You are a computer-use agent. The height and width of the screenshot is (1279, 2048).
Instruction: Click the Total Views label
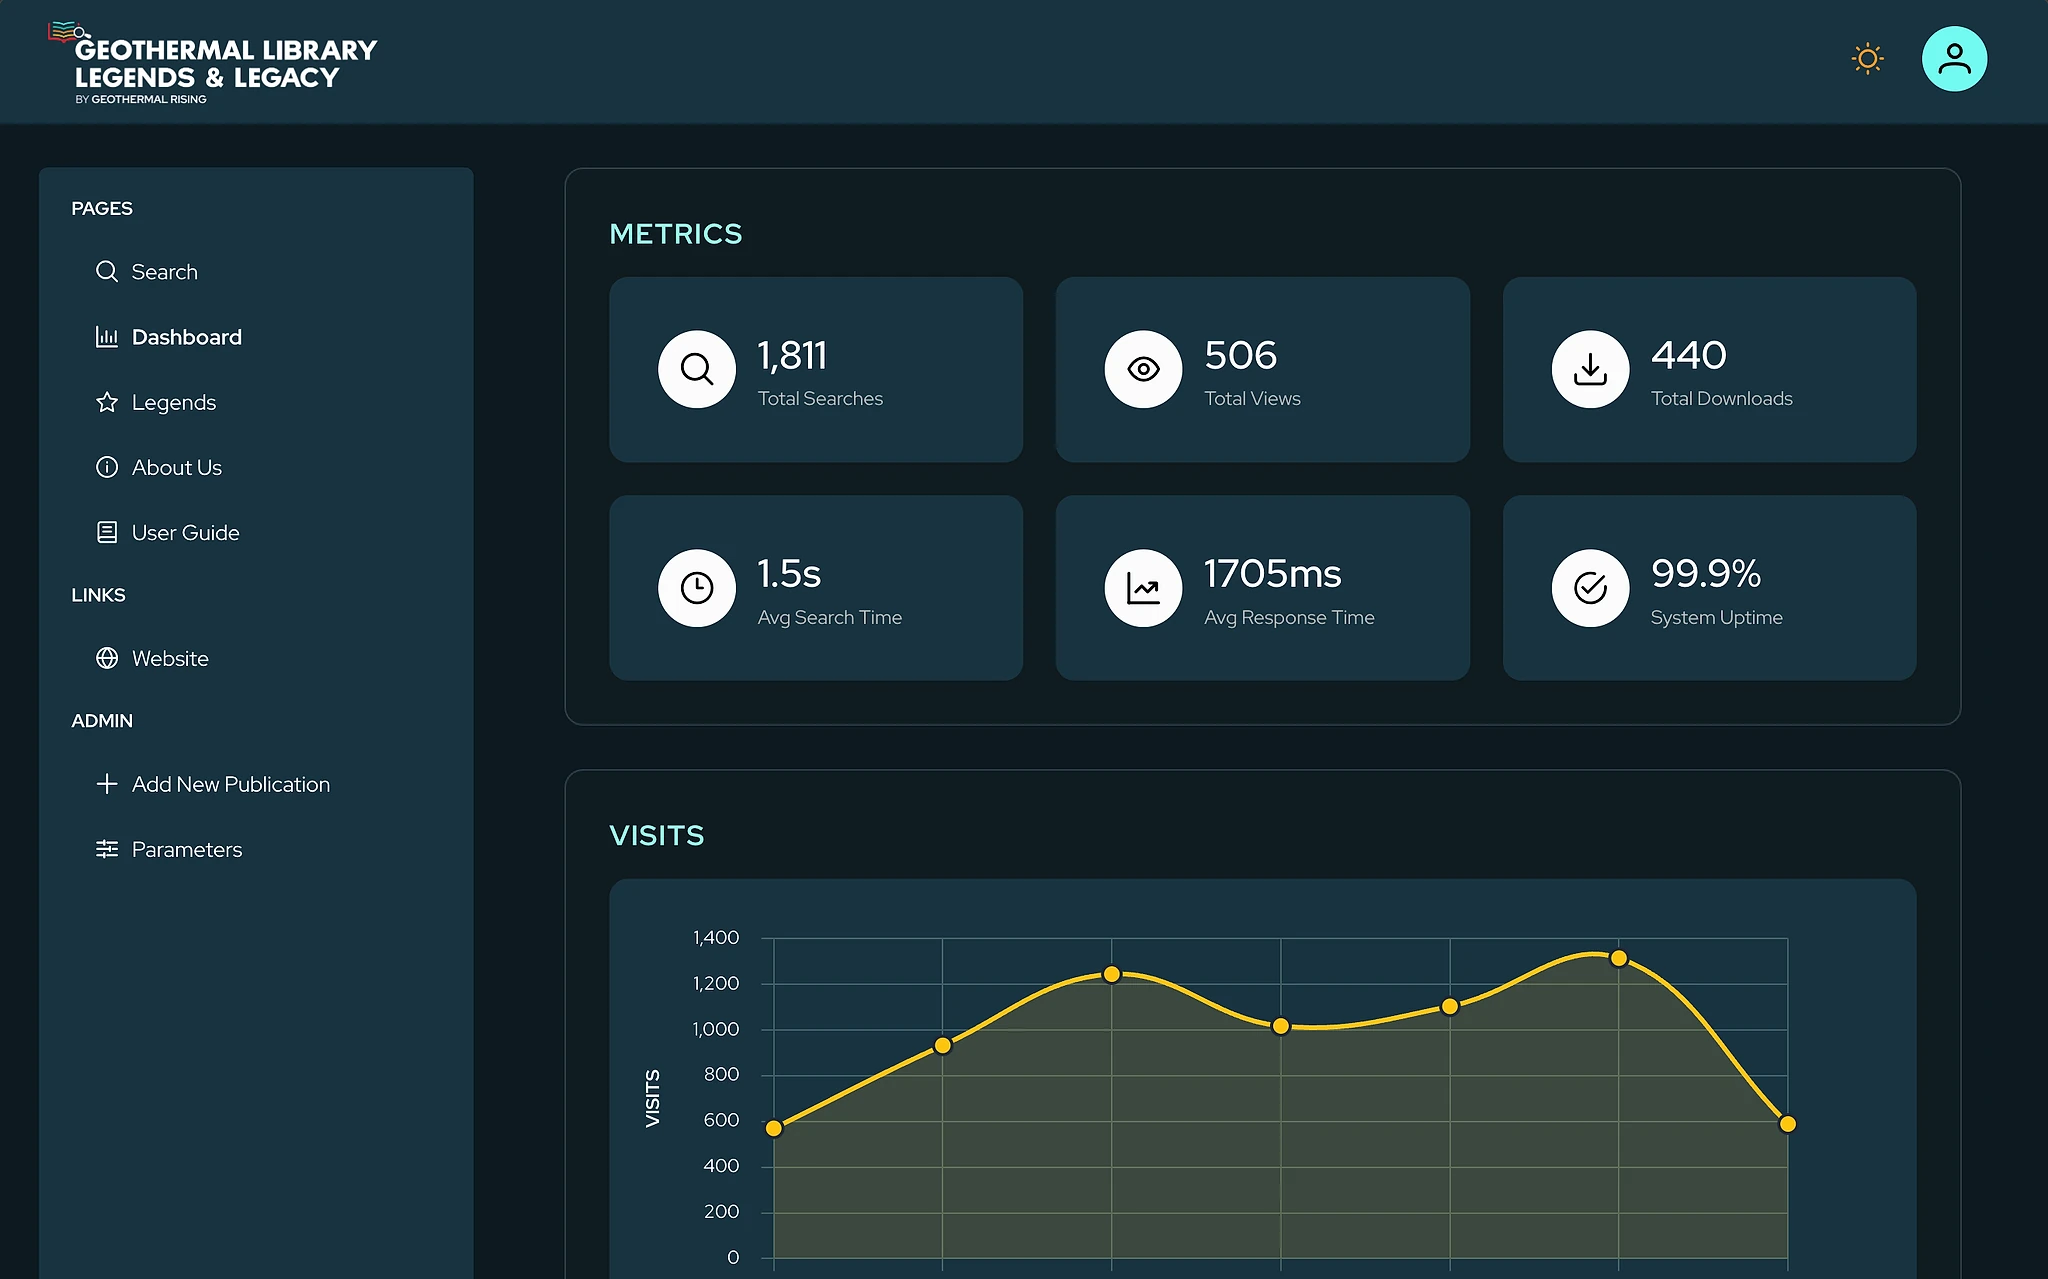click(x=1252, y=398)
